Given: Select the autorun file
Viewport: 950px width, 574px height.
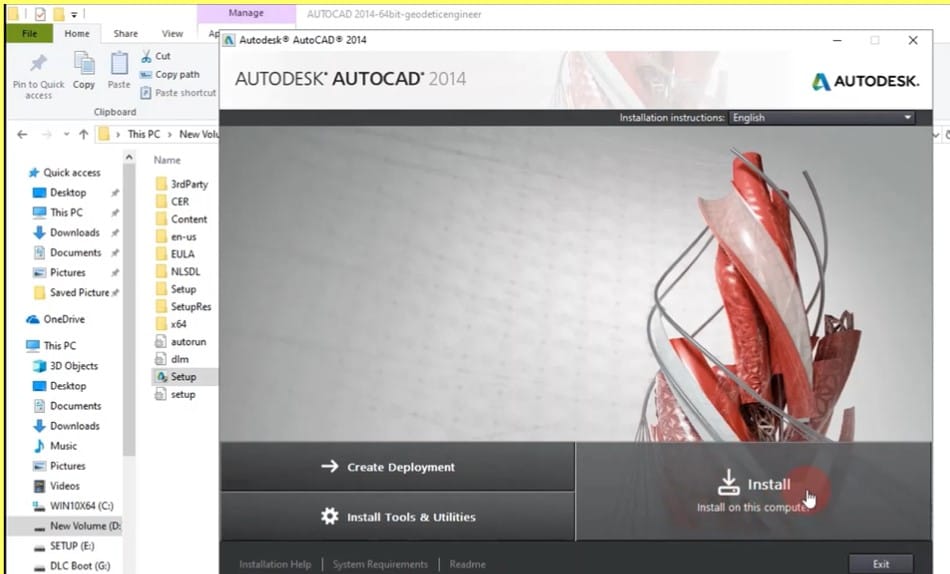Looking at the screenshot, I should tap(188, 342).
